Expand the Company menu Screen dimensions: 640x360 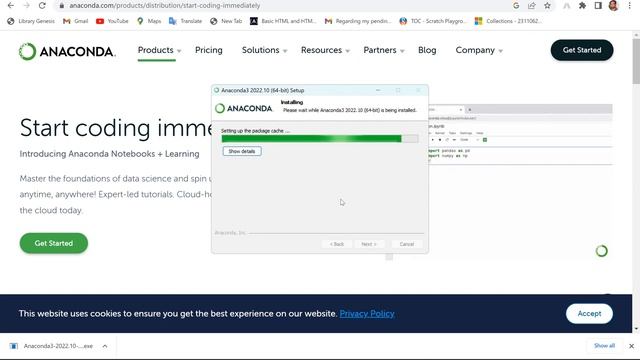pos(479,50)
